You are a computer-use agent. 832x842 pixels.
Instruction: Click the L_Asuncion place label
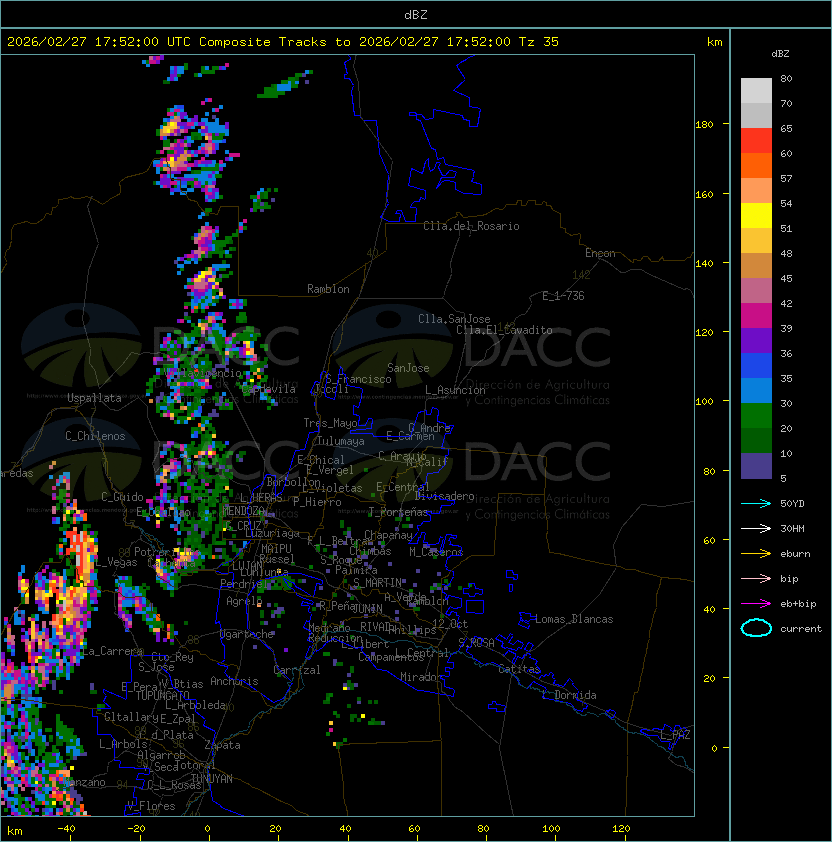(x=455, y=390)
